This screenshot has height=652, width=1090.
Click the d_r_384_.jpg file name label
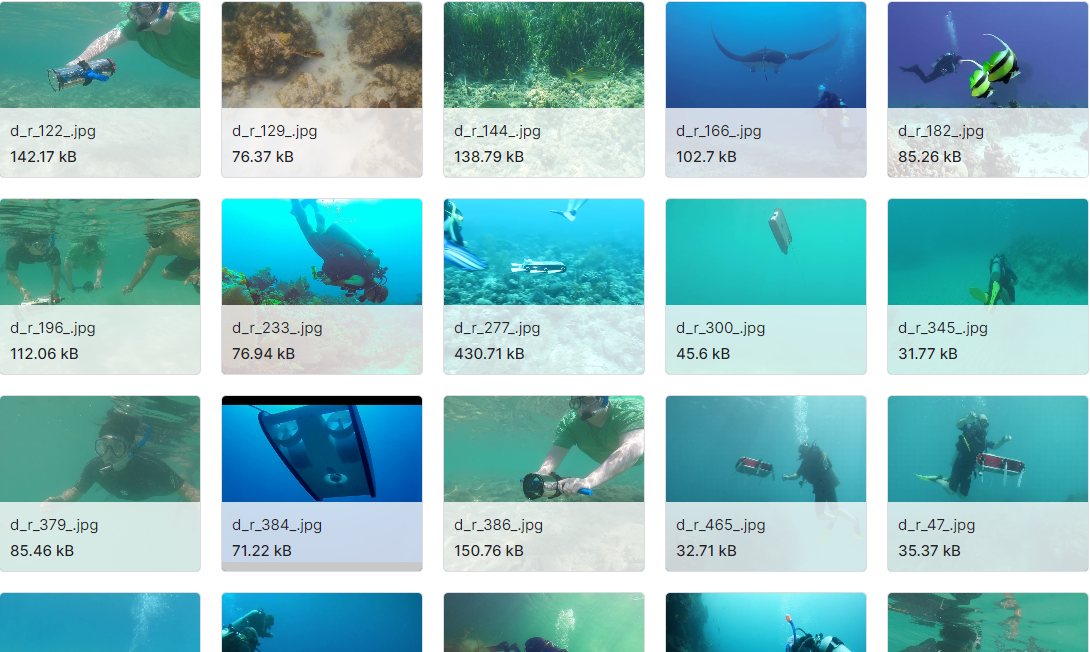[x=277, y=525]
